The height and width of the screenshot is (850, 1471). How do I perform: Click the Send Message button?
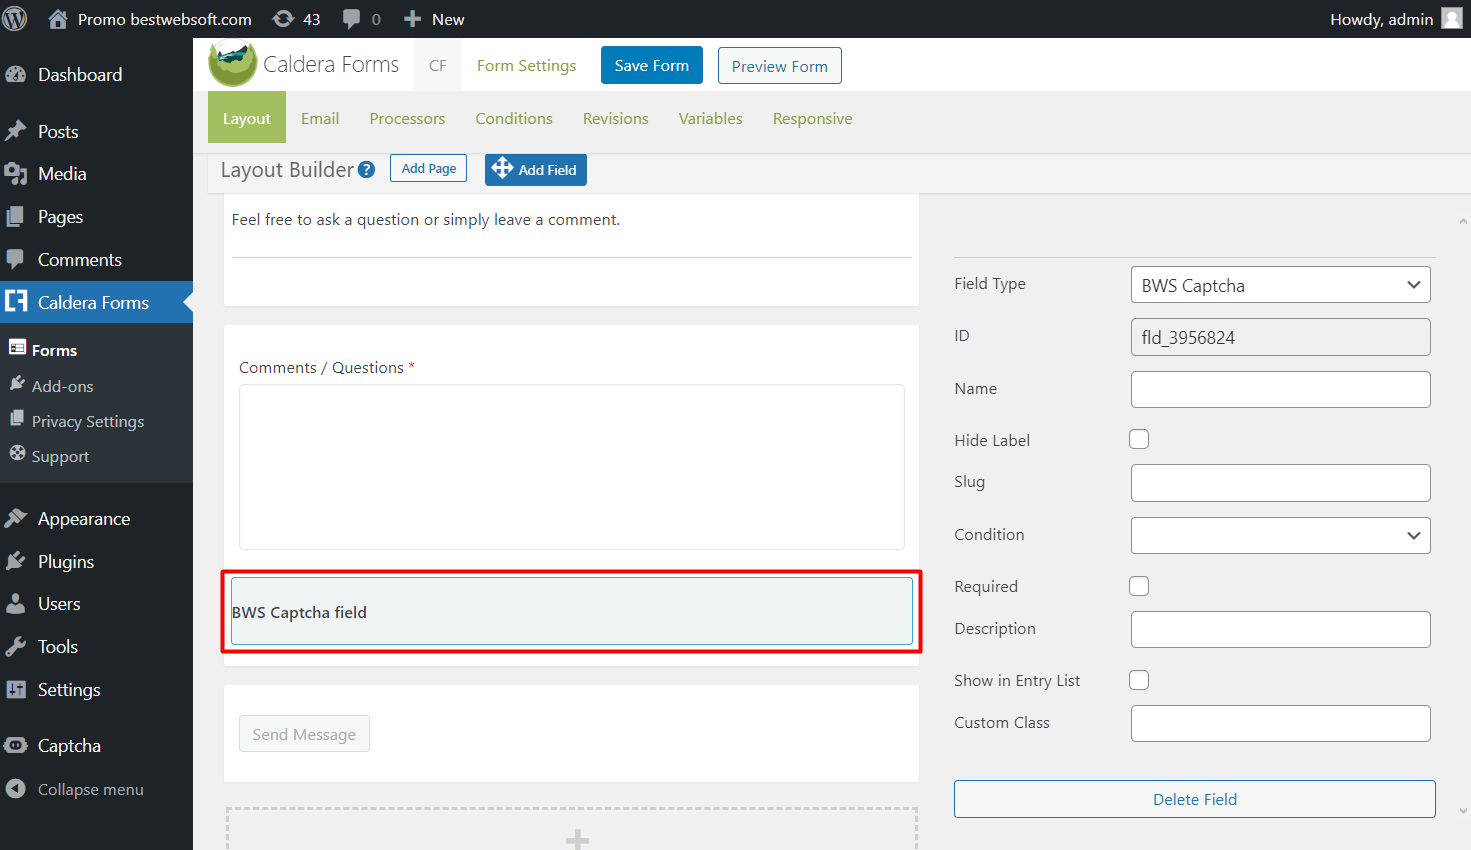point(304,734)
